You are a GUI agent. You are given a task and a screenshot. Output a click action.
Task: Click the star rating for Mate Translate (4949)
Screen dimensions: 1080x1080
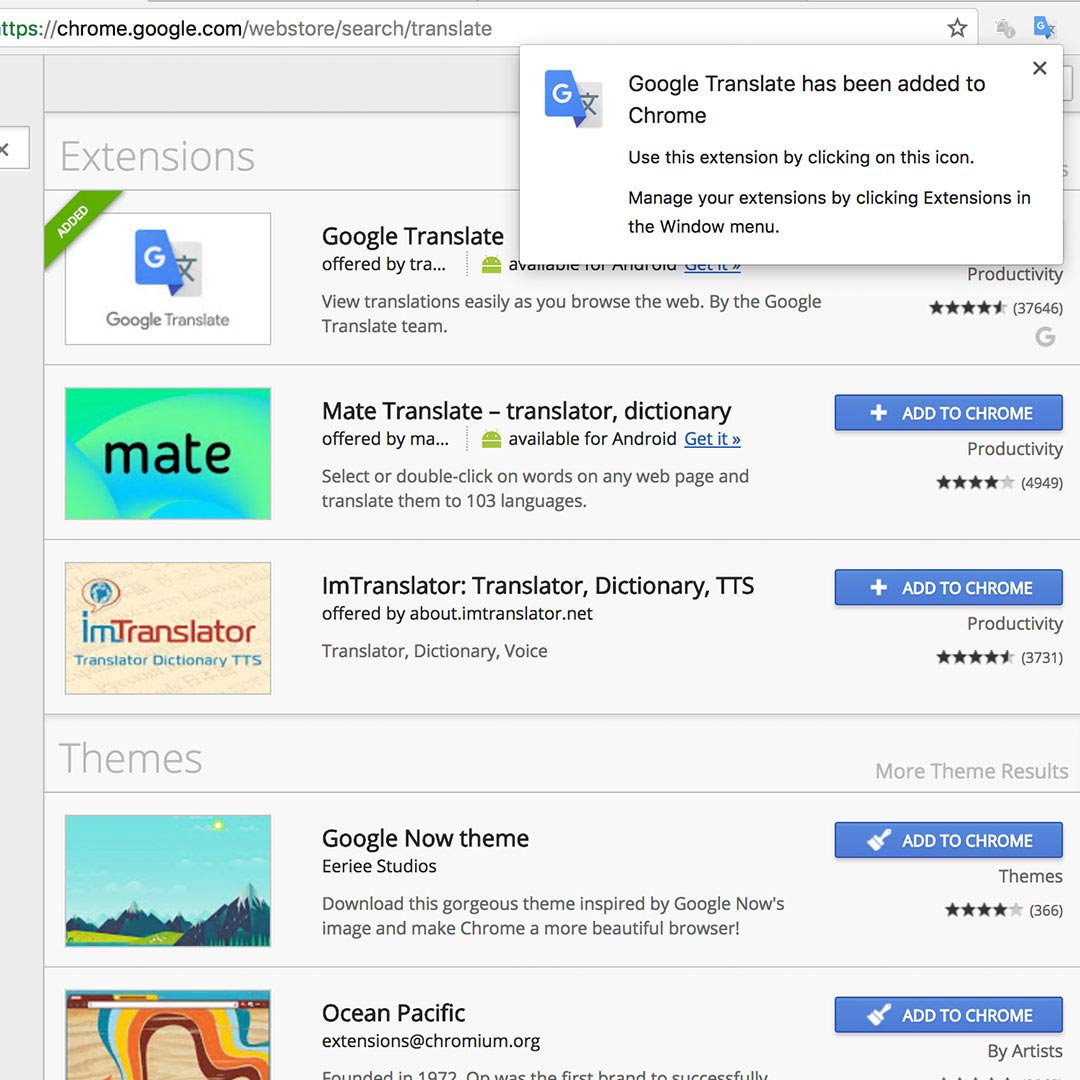[x=975, y=482]
